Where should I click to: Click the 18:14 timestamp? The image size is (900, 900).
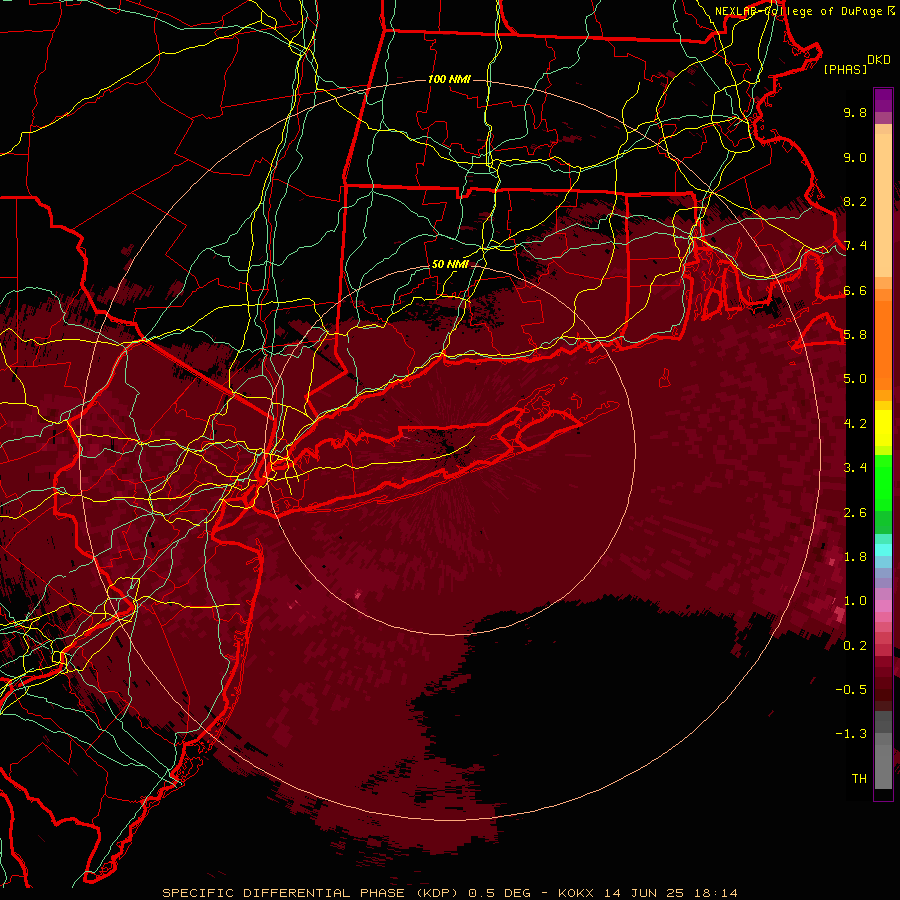pyautogui.click(x=714, y=893)
